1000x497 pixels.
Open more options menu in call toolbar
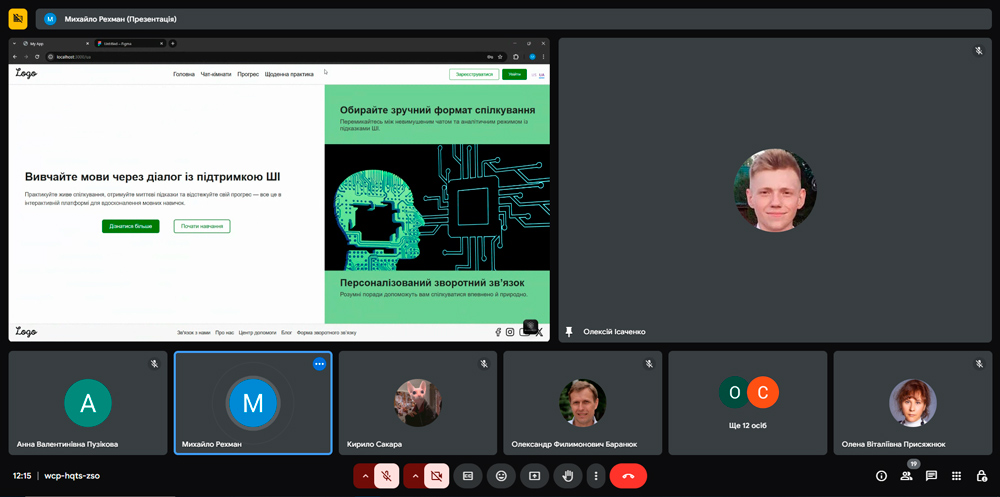[595, 476]
